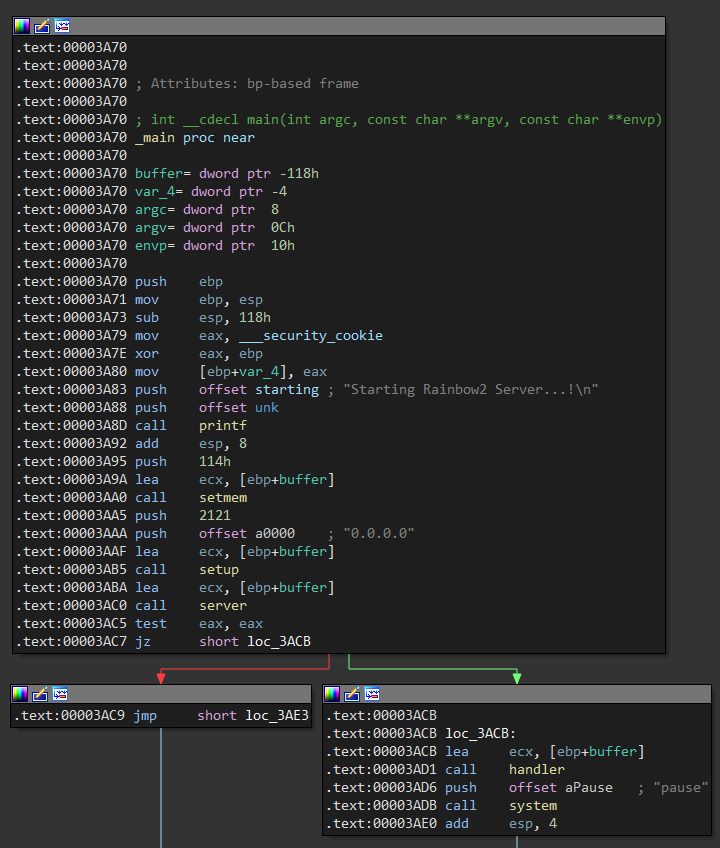This screenshot has height=848, width=720.
Task: Select the '_main proc near' line
Action: click(195, 137)
